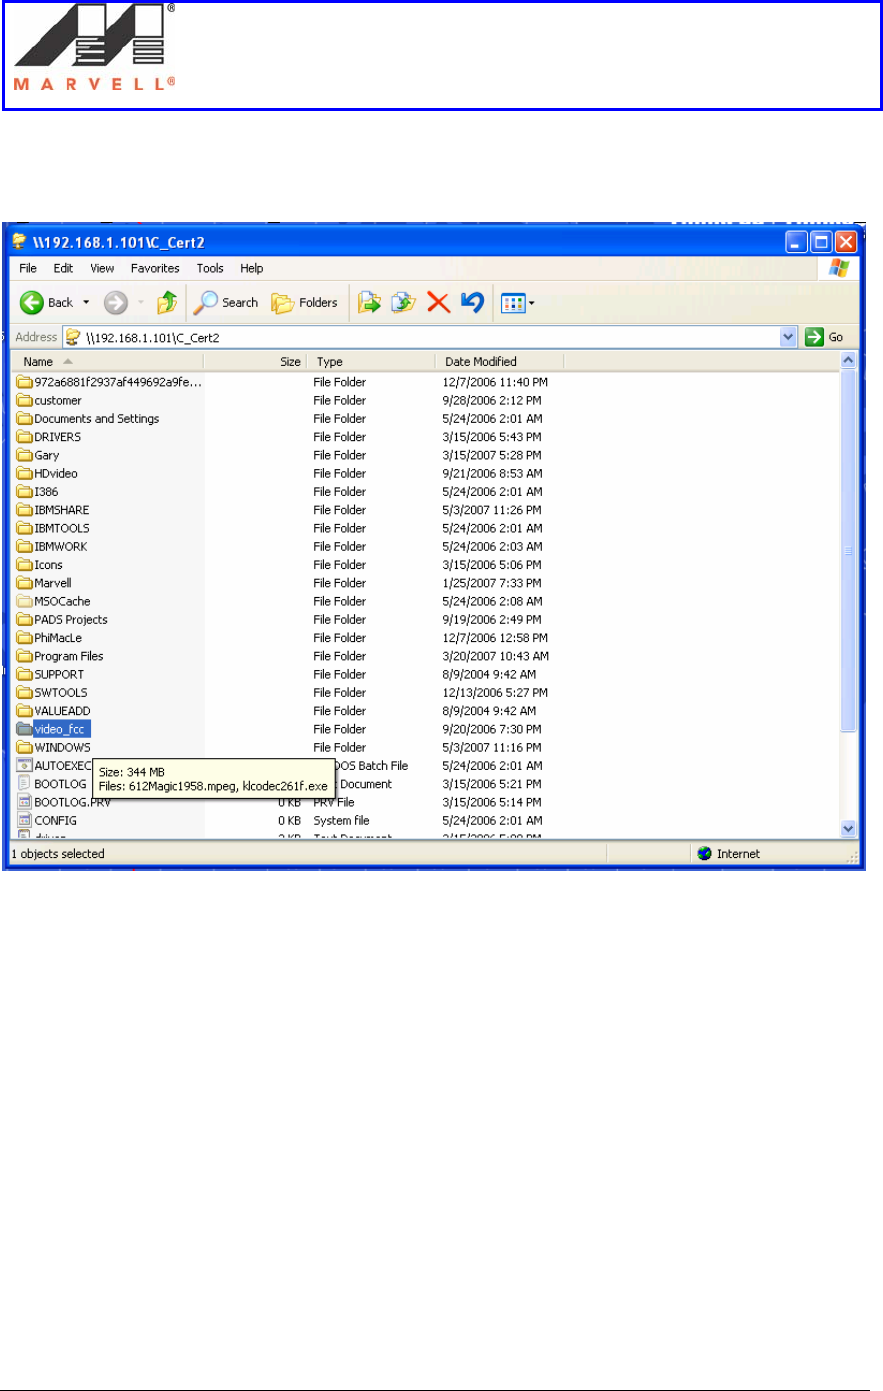Click the Move To toolbar icon

click(370, 303)
